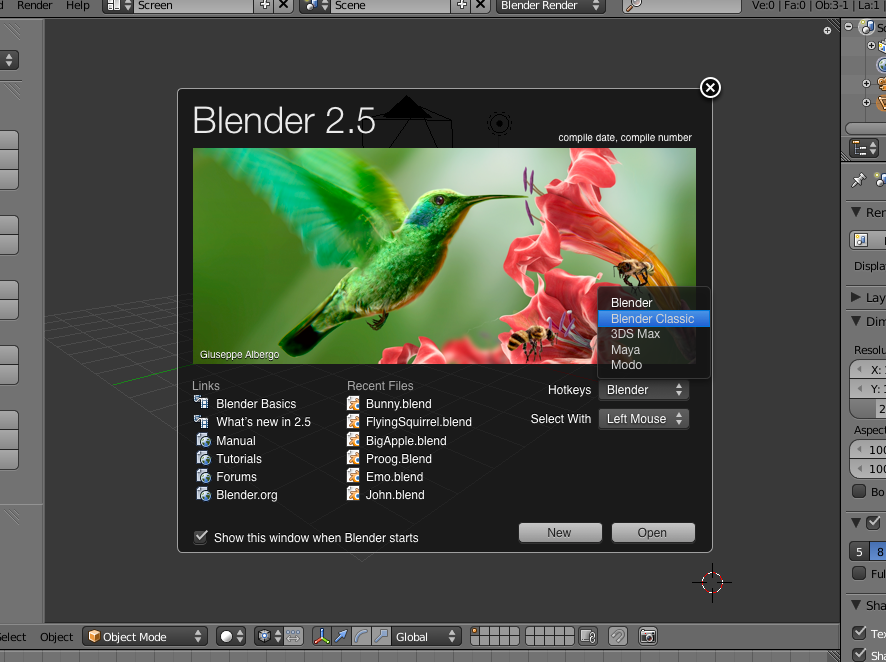Collapse the Render panel triangle

pyautogui.click(x=855, y=212)
